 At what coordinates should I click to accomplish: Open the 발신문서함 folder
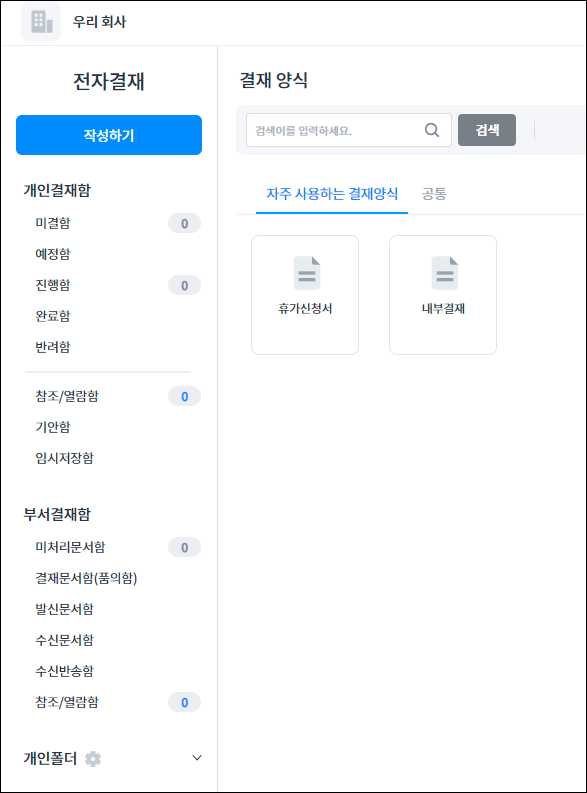coord(64,609)
